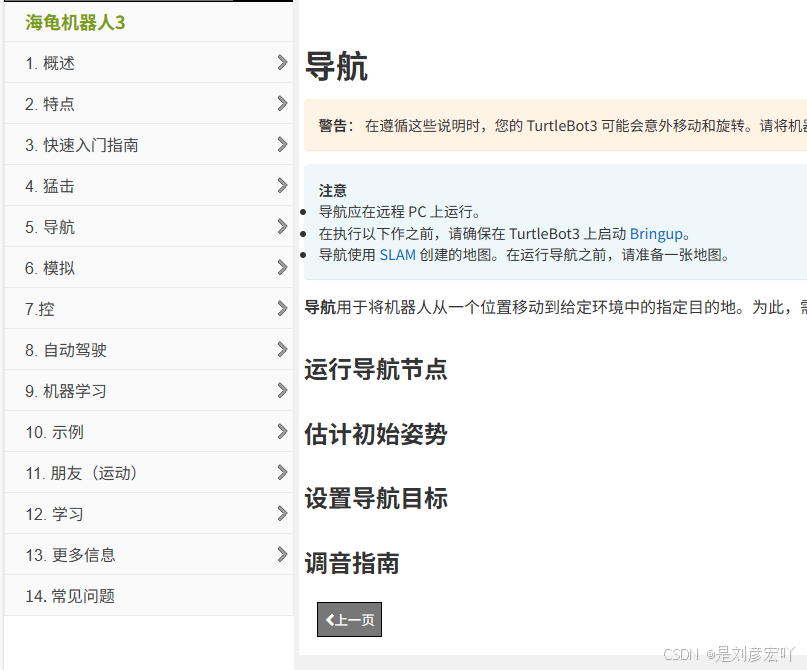
Task: Expand chevron beside 11. 朋友（运动）
Action: (282, 472)
